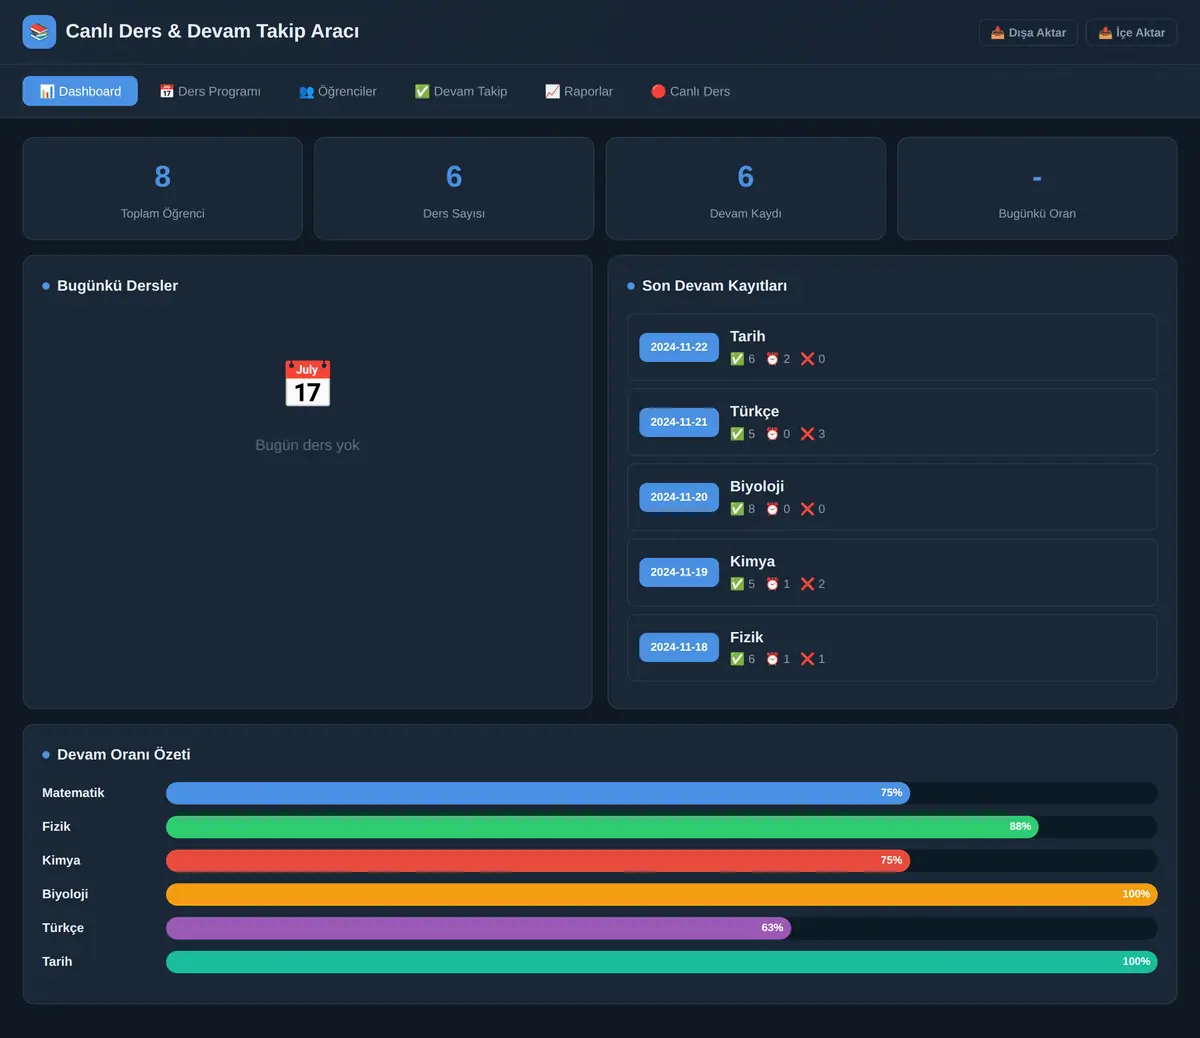
Task: Click the 'Bugünkü Dersler' heading
Action: [x=117, y=286]
